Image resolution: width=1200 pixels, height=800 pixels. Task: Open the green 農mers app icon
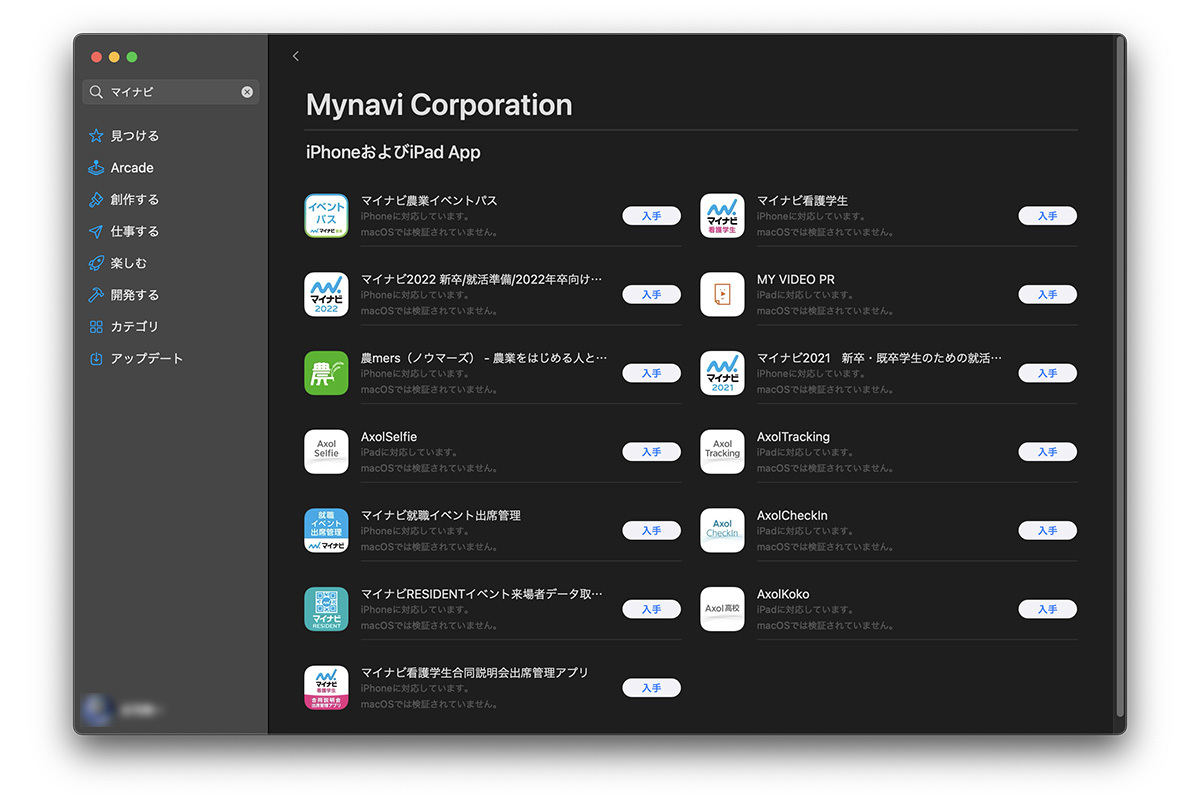[326, 373]
